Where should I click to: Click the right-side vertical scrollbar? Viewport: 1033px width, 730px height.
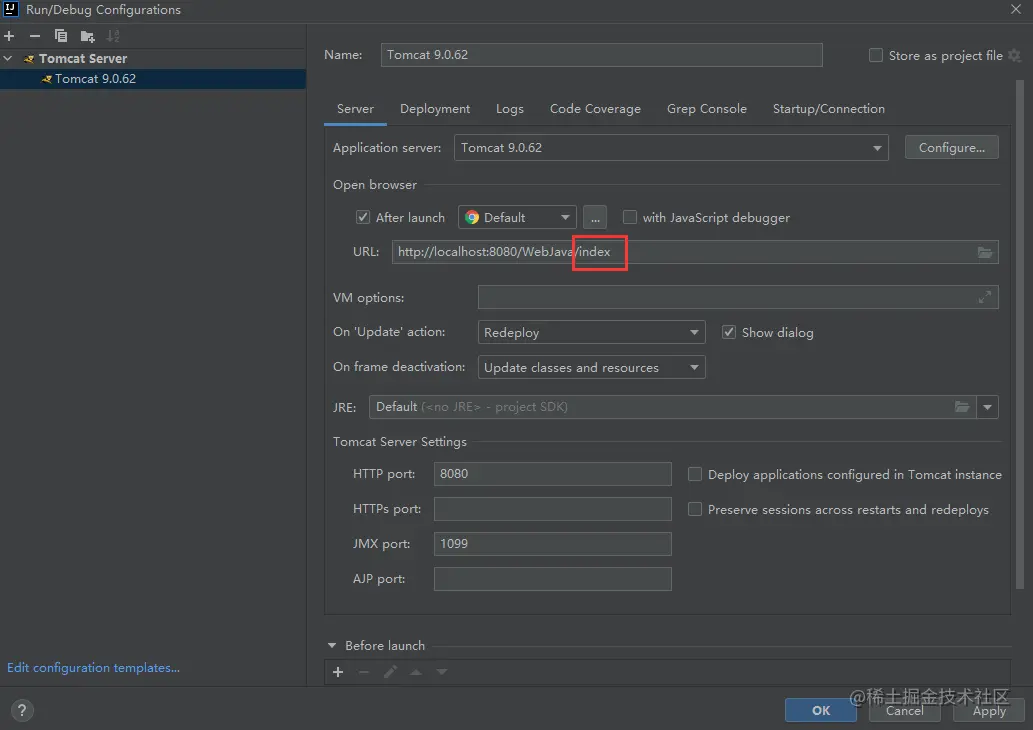[x=1020, y=334]
